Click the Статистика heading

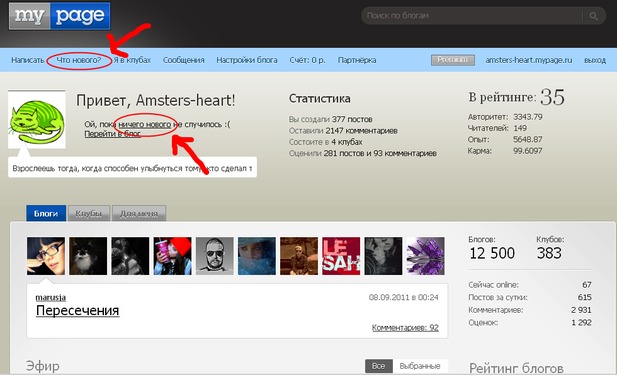coord(320,98)
